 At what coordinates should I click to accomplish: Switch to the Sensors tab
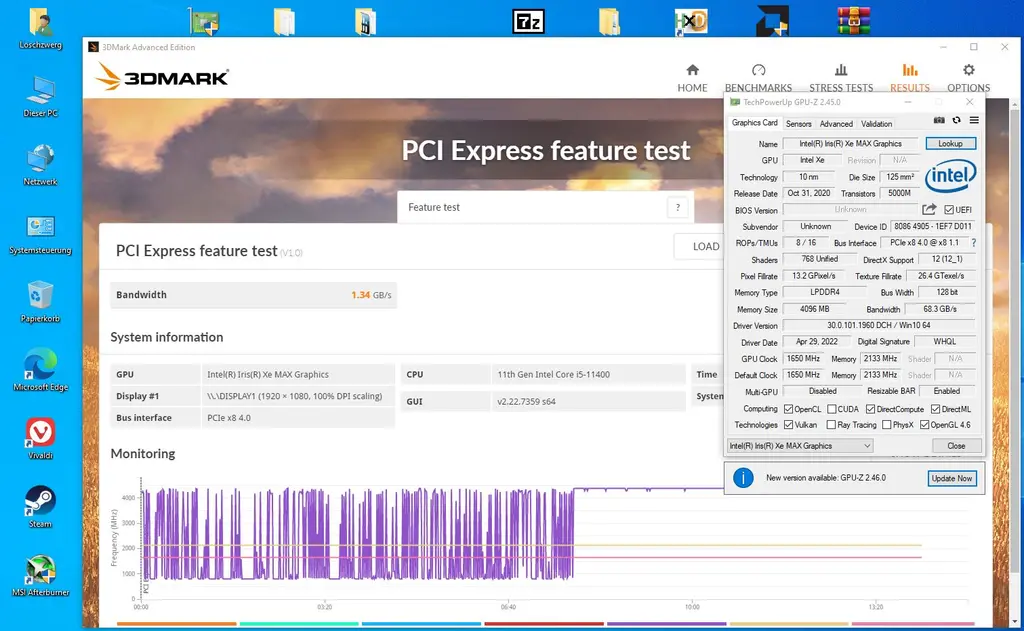click(x=798, y=124)
